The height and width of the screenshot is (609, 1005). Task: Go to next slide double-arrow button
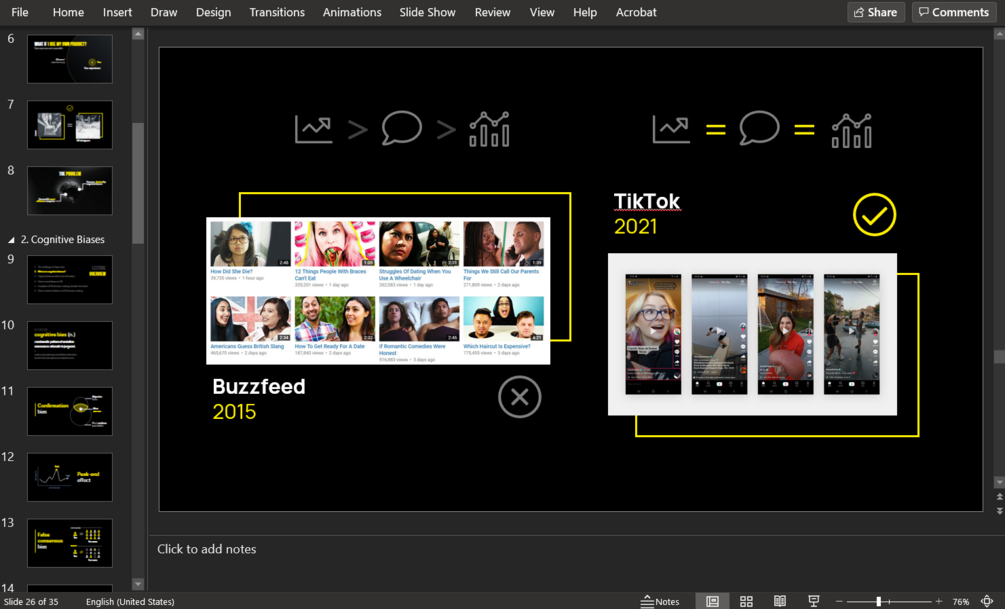pos(999,511)
